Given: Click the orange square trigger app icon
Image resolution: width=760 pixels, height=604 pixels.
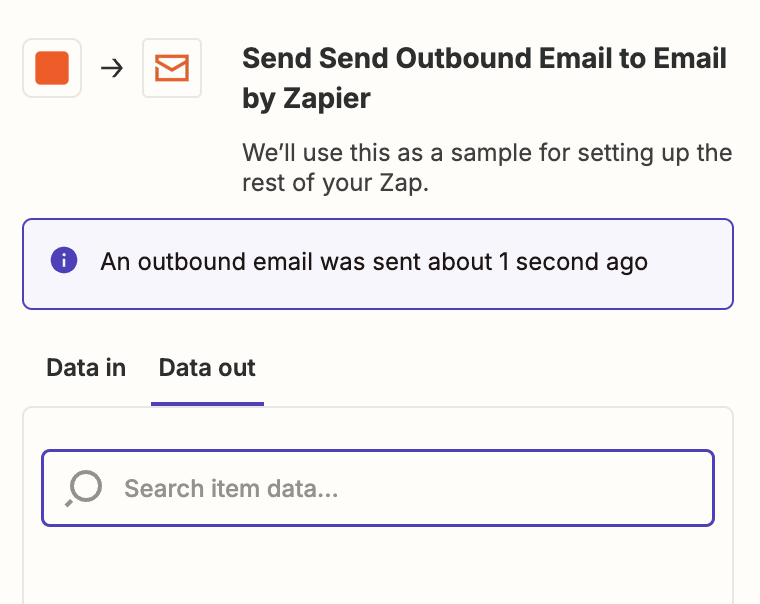Looking at the screenshot, I should 52,68.
